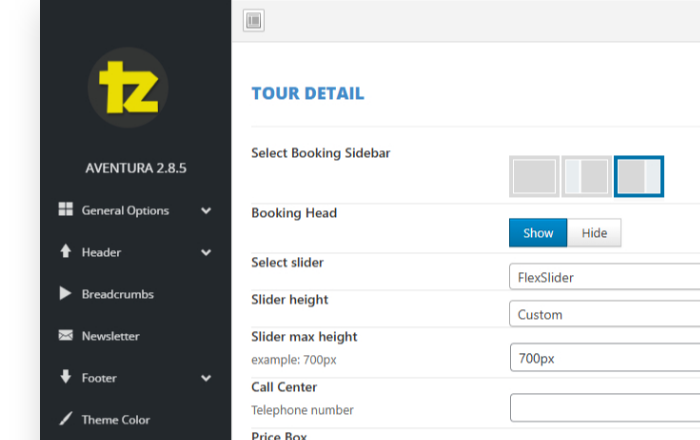Click the General Options grid icon

coord(66,209)
